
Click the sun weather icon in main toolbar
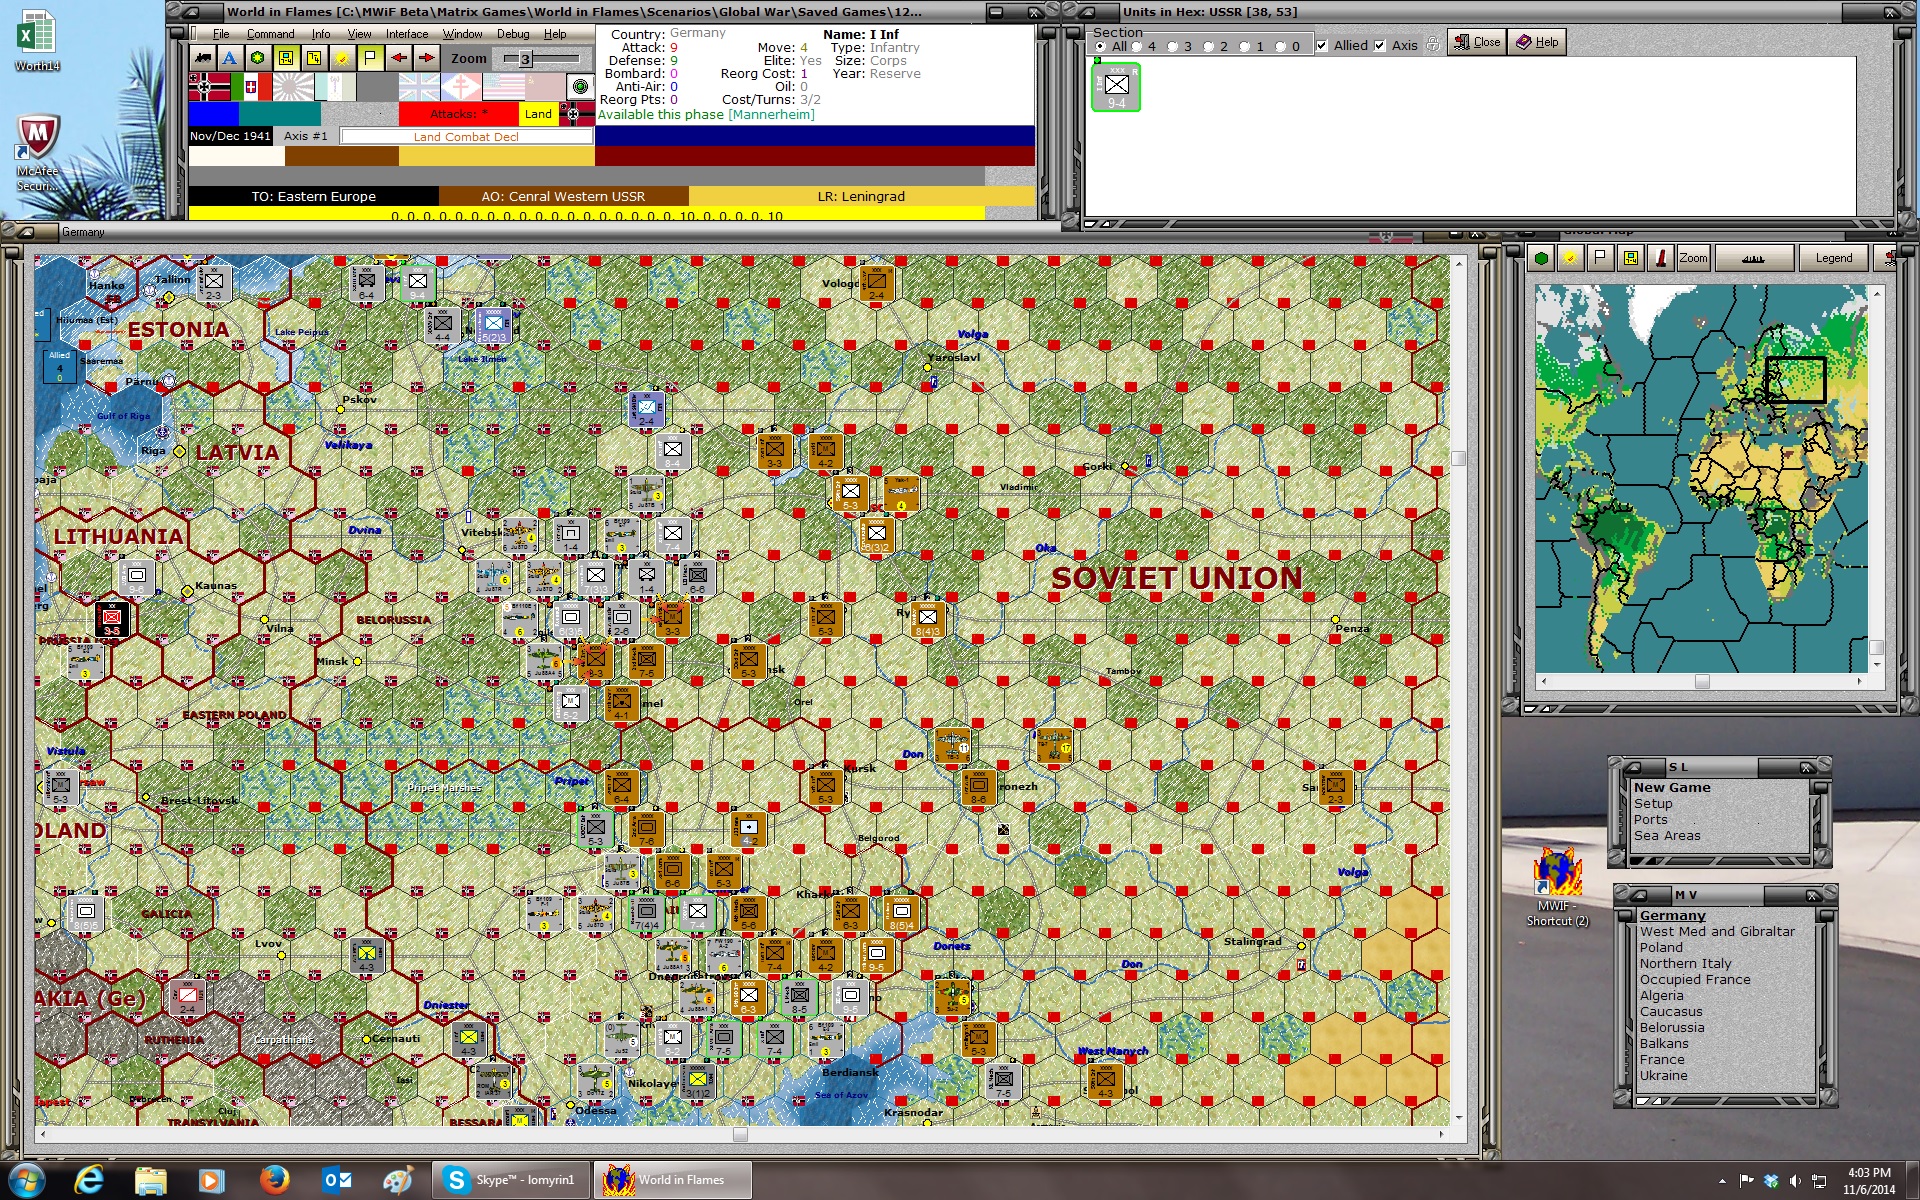(342, 58)
